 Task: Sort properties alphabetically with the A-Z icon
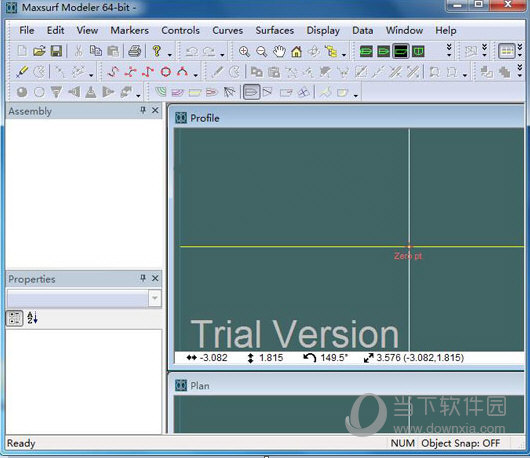[x=32, y=318]
